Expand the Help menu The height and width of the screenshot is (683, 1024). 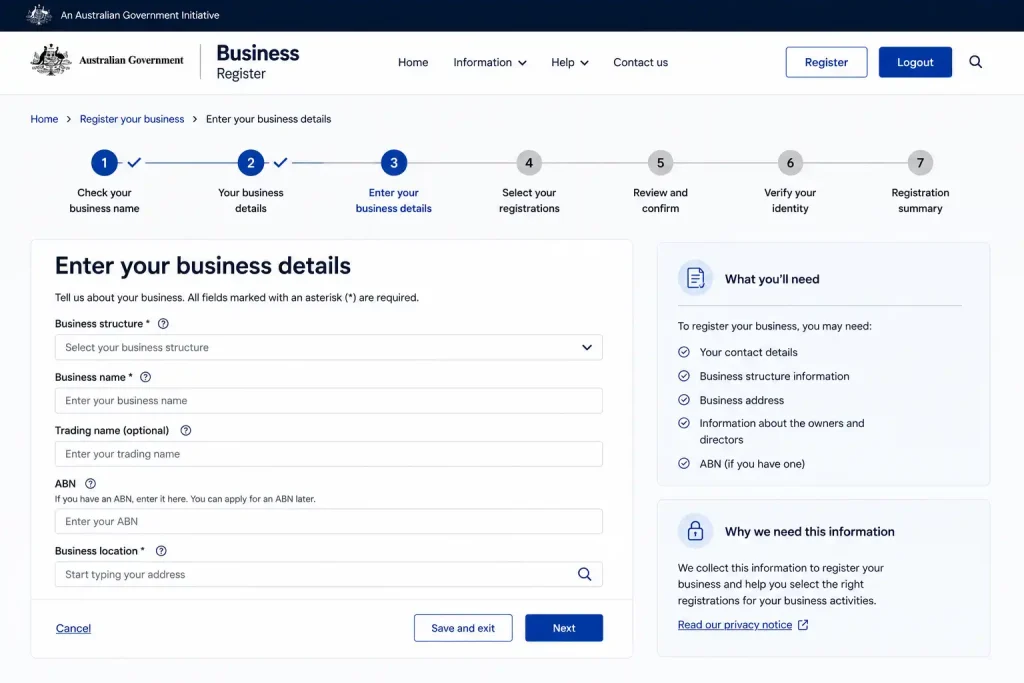[569, 63]
